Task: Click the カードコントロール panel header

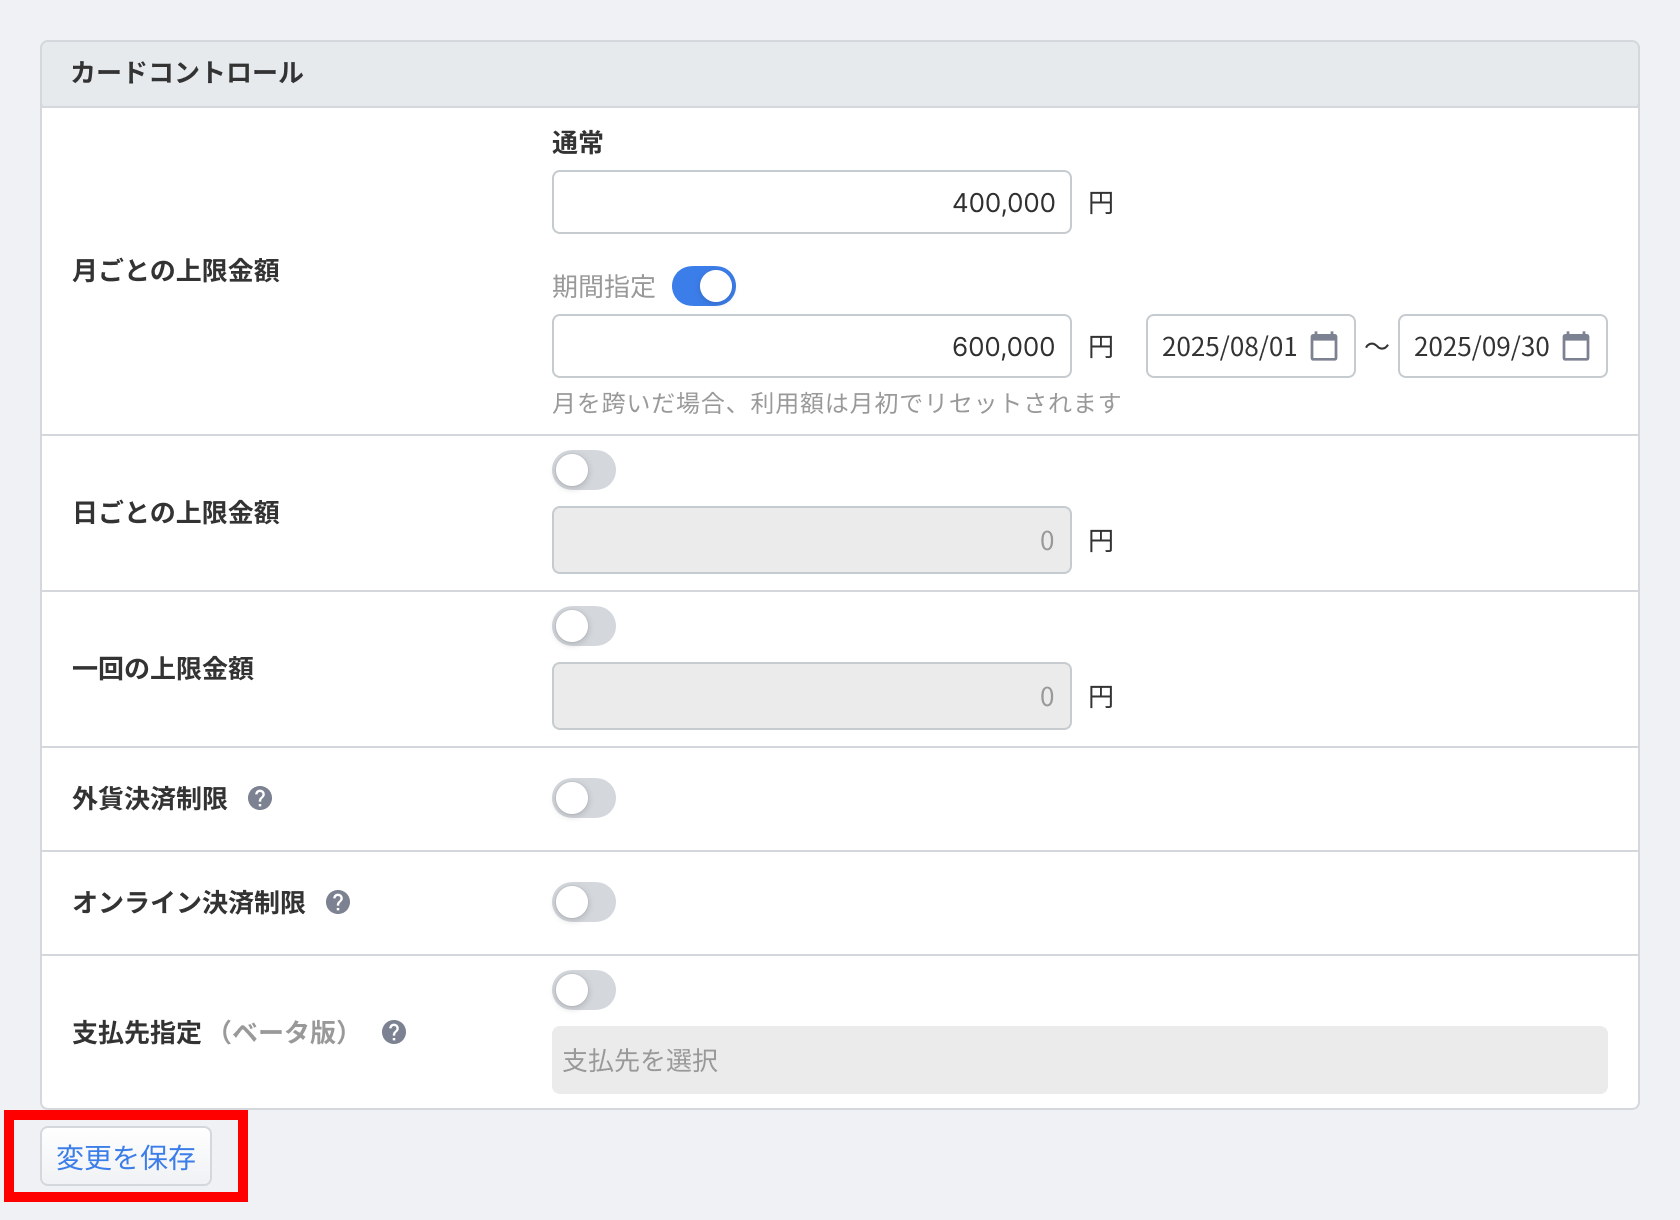Action: 839,74
